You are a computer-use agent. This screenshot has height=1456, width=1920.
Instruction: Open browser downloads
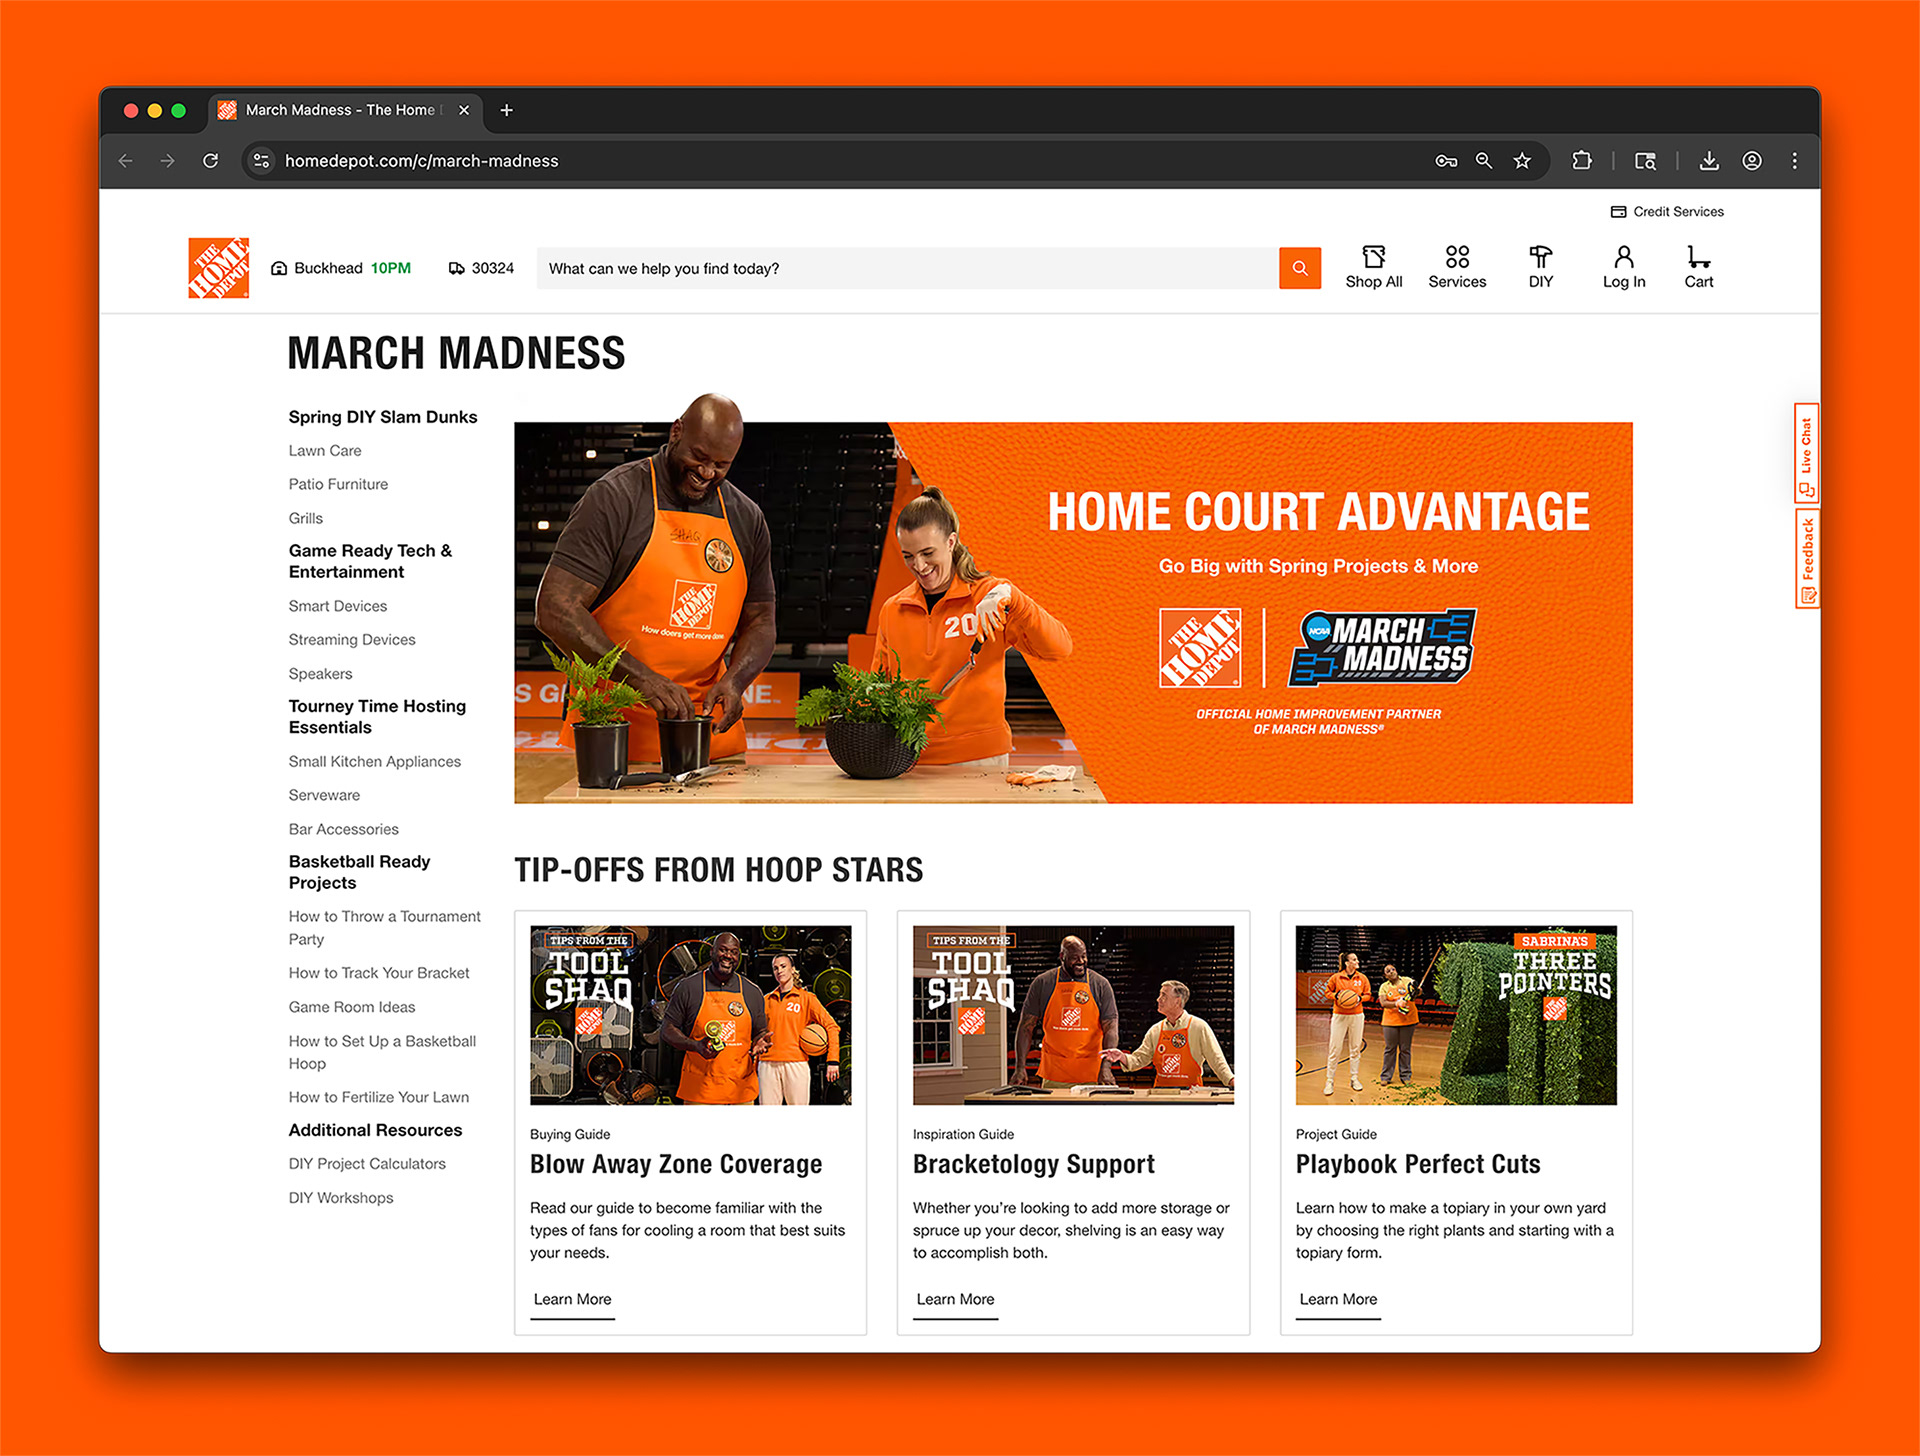point(1709,161)
